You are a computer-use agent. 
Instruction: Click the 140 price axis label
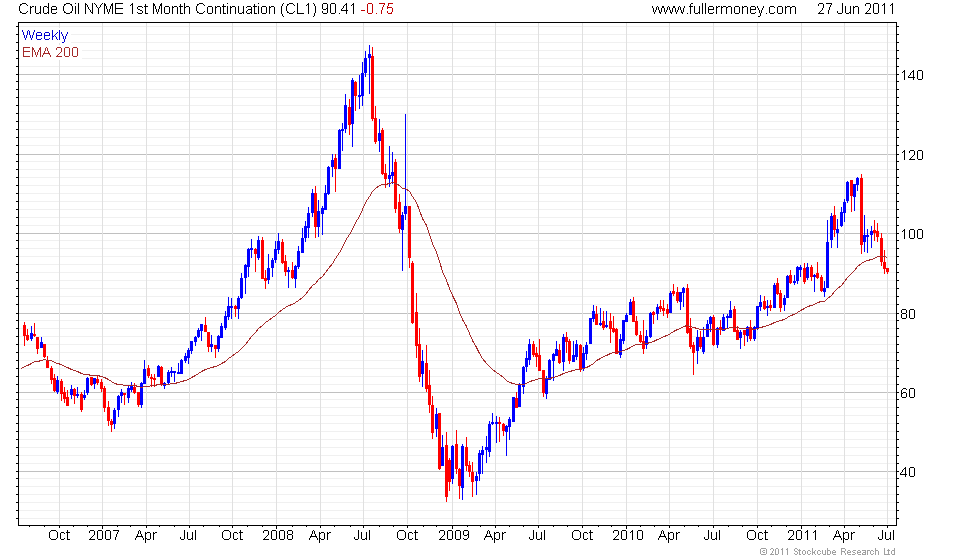[x=912, y=75]
